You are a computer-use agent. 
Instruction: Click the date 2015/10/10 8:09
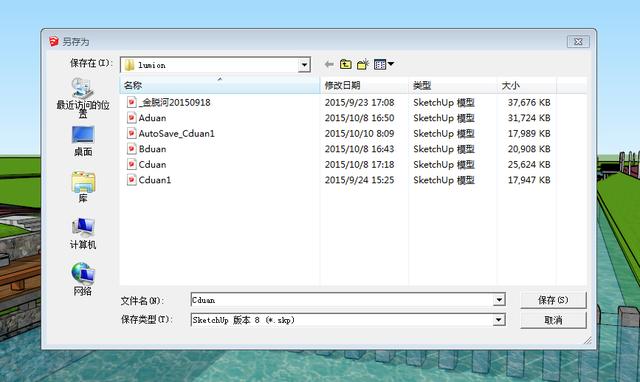359,133
